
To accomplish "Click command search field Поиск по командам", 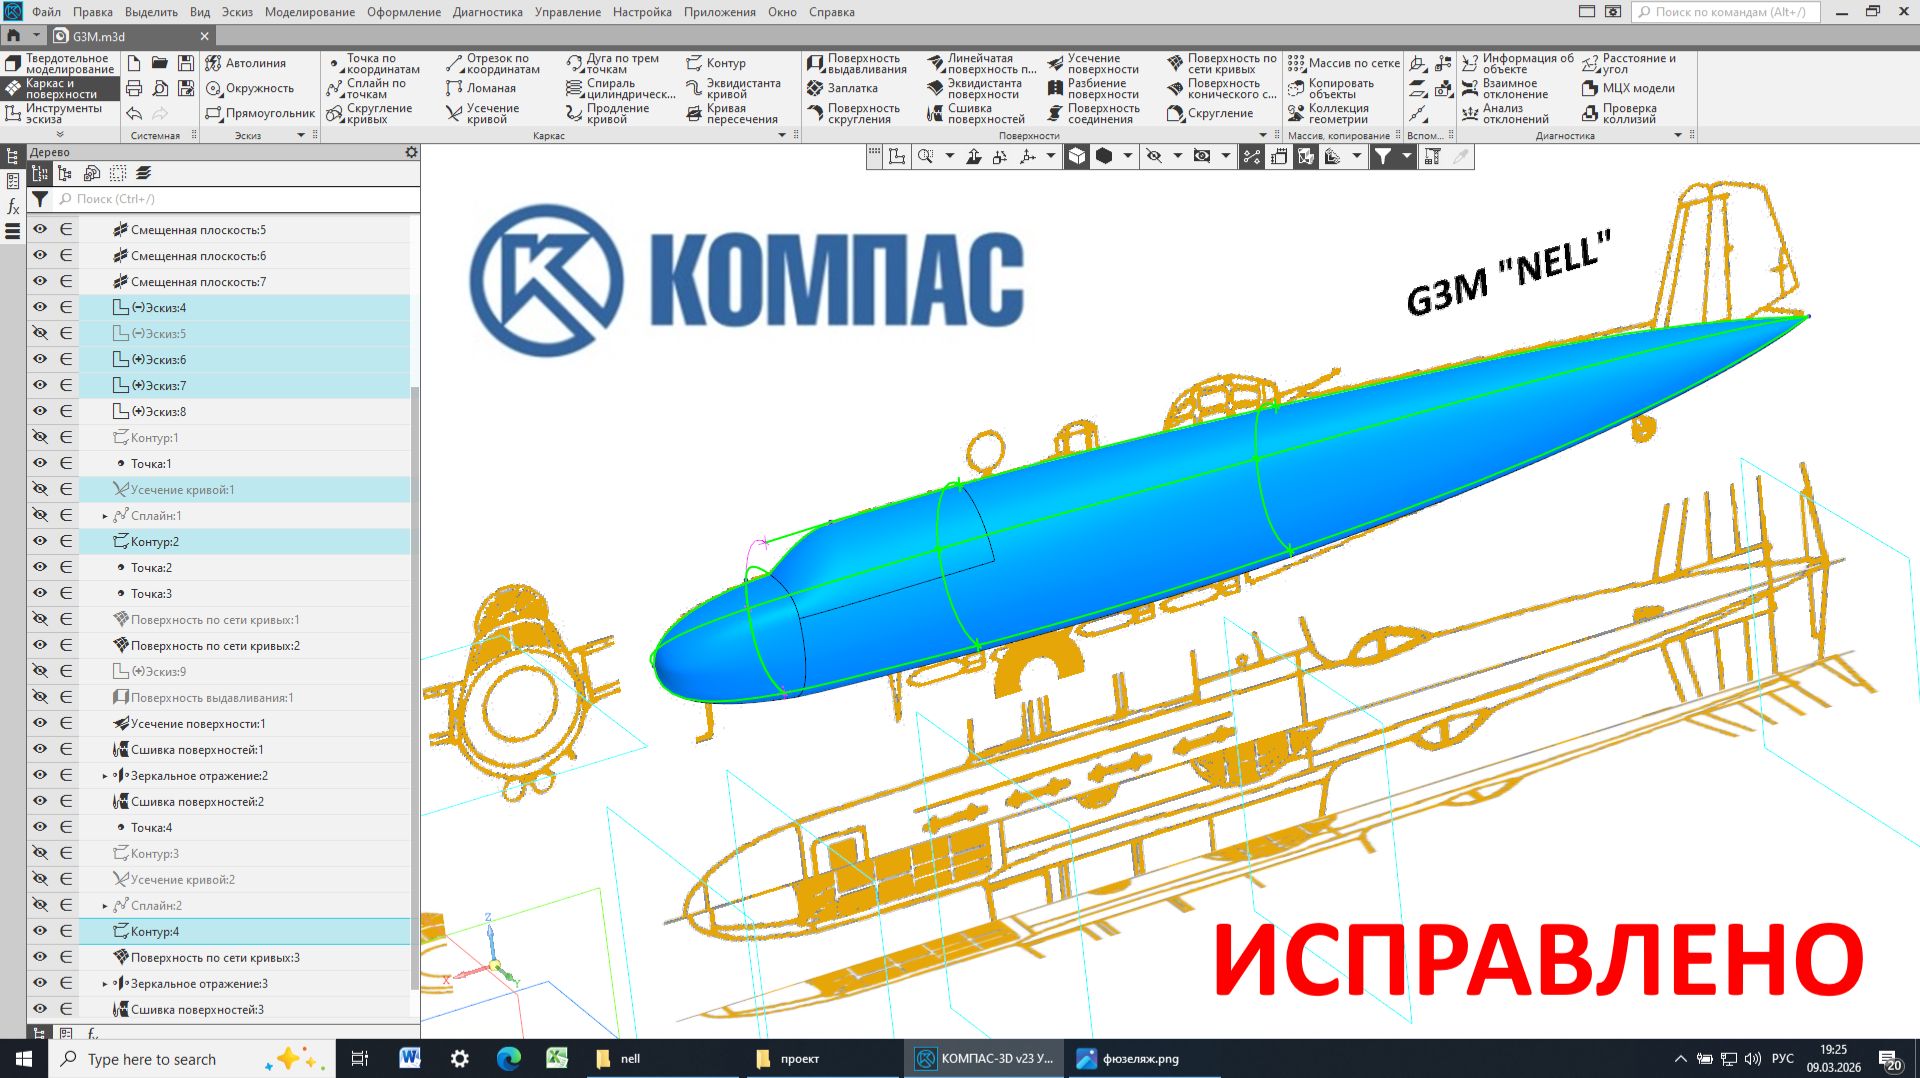I will click(x=1726, y=12).
